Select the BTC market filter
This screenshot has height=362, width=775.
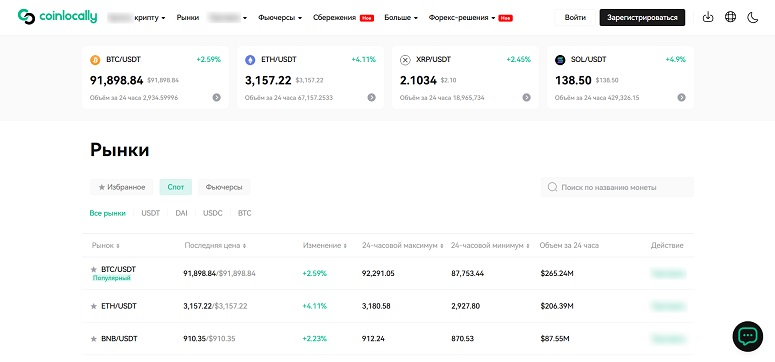[x=245, y=213]
